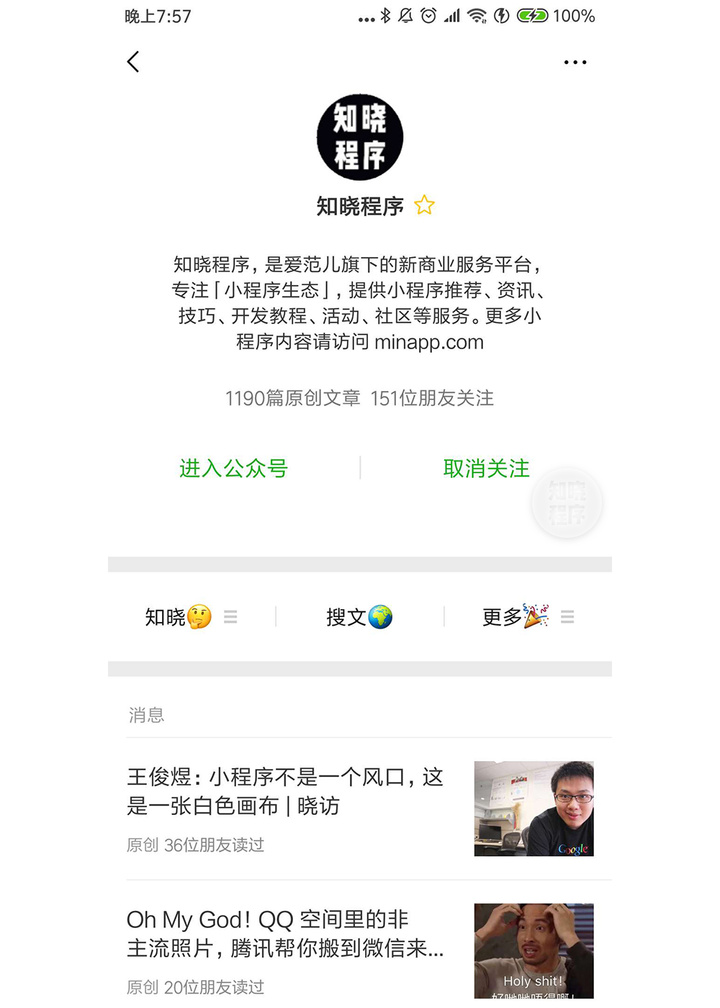The height and width of the screenshot is (1008, 720).
Task: Click 进入公众号 button
Action: click(233, 468)
